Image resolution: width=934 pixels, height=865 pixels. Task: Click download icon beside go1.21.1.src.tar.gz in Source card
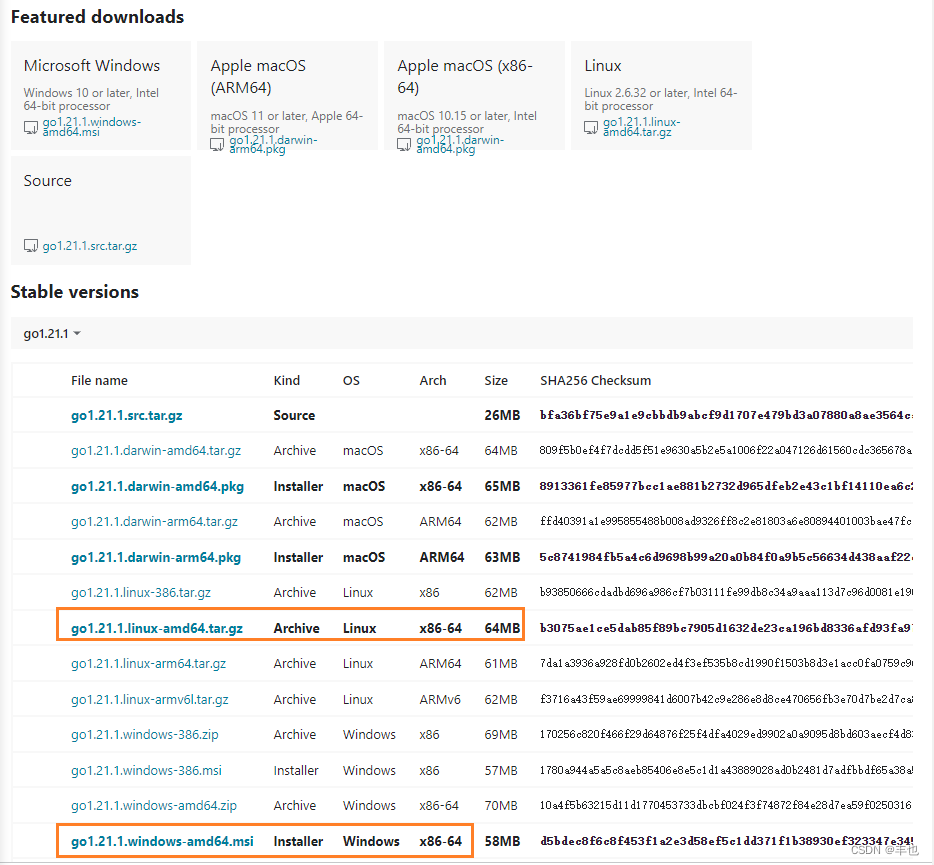click(30, 245)
